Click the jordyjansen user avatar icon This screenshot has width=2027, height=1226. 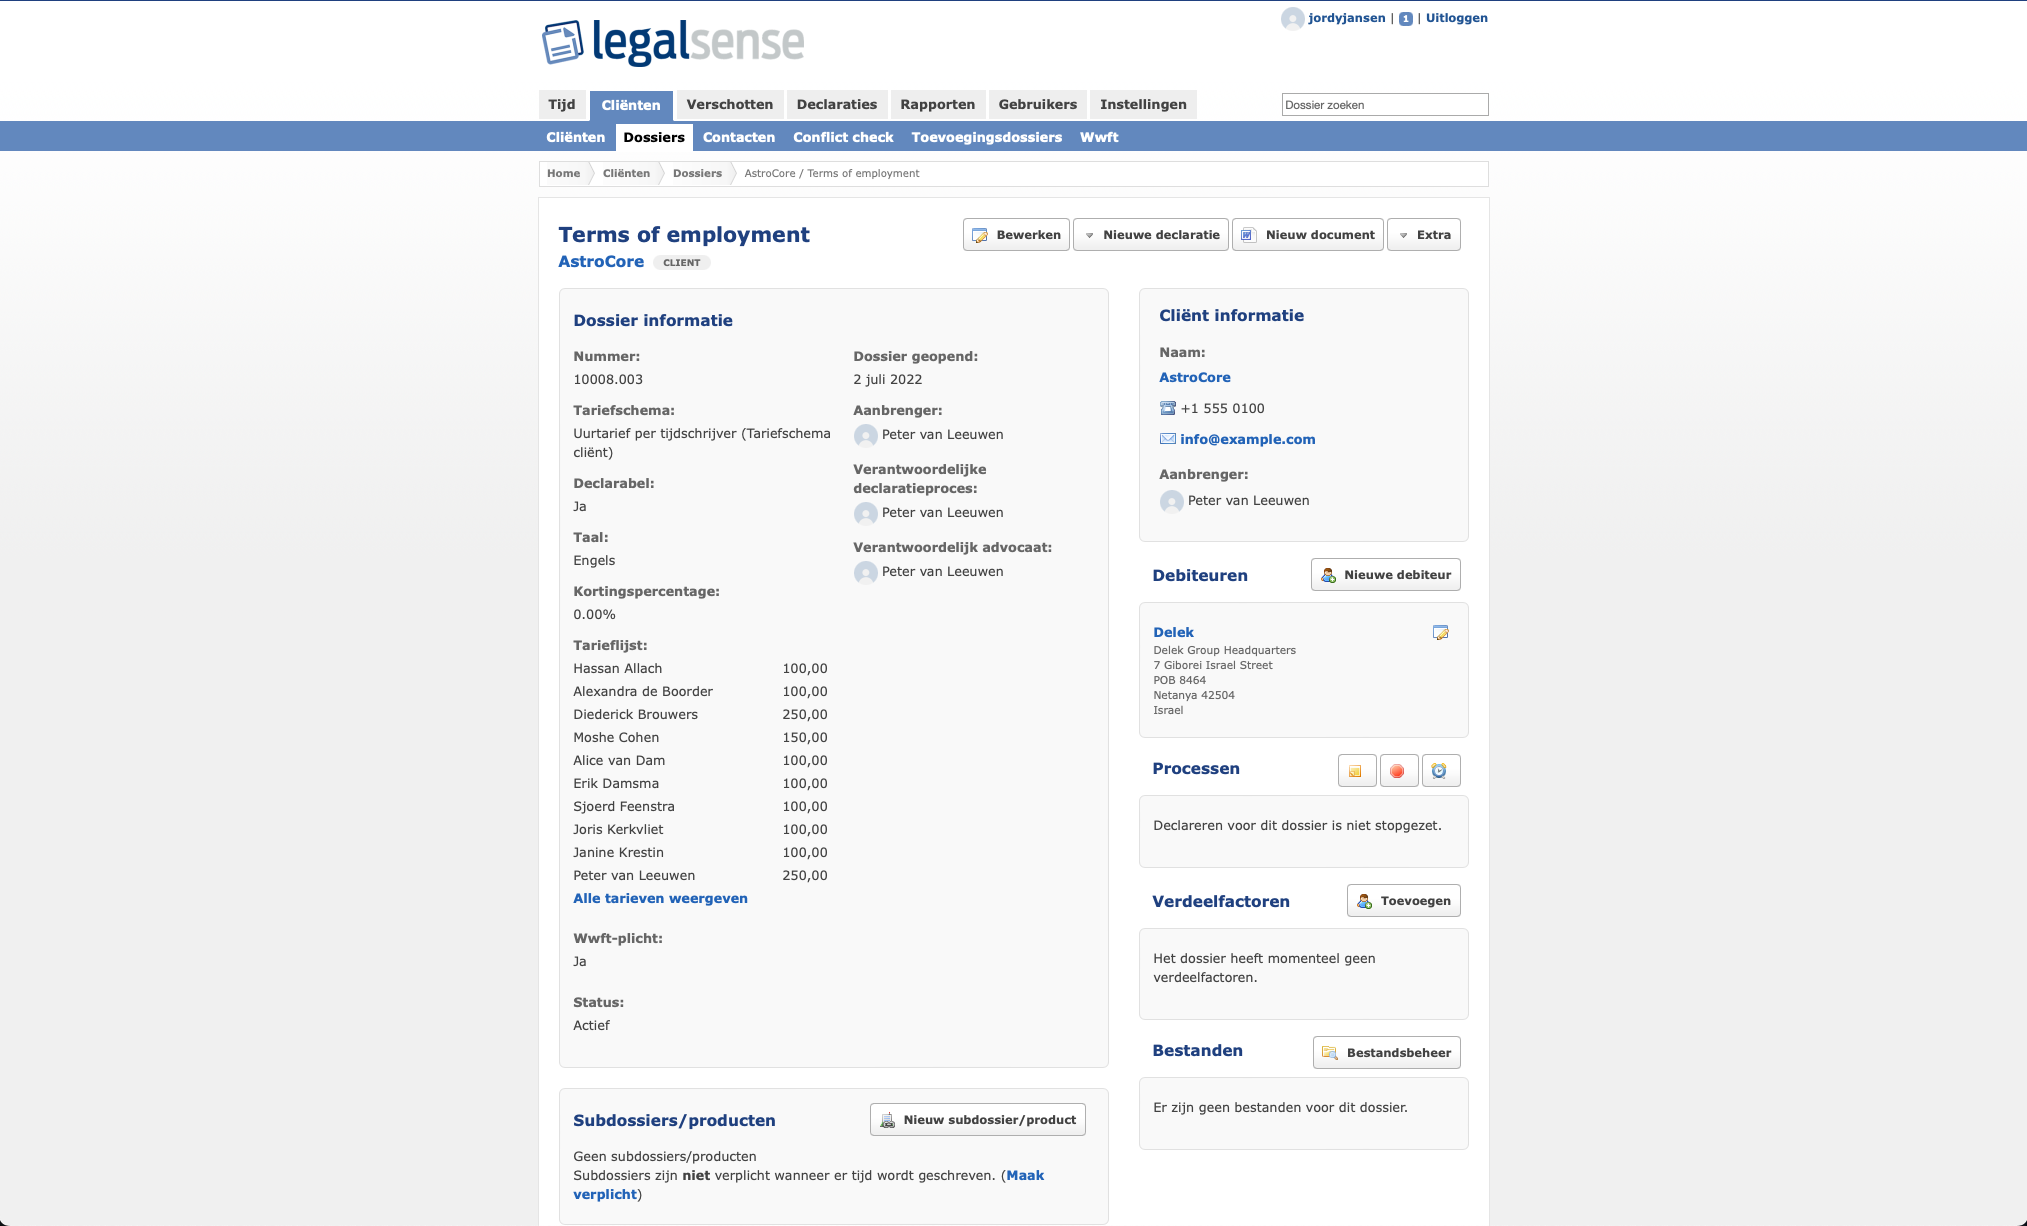click(1292, 19)
